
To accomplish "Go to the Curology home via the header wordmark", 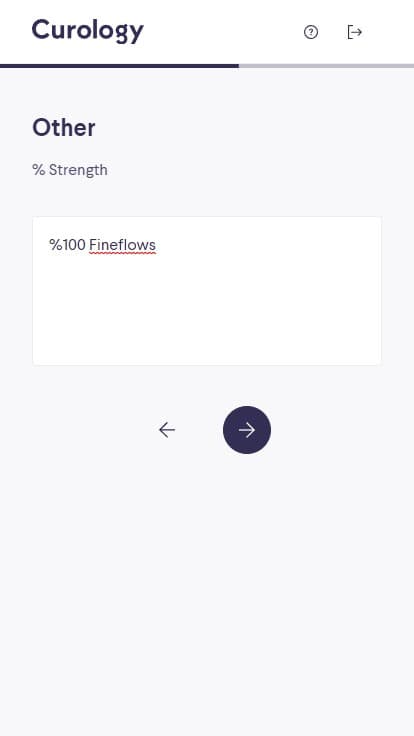I will pyautogui.click(x=88, y=31).
